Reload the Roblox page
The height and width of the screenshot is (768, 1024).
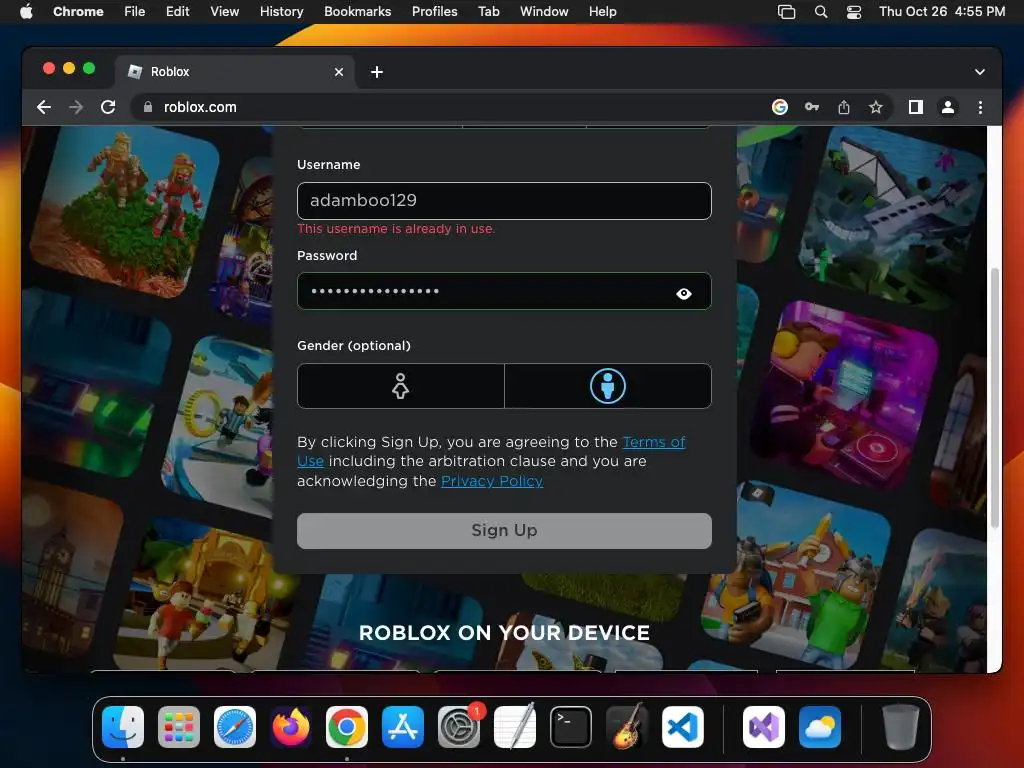[x=108, y=107]
